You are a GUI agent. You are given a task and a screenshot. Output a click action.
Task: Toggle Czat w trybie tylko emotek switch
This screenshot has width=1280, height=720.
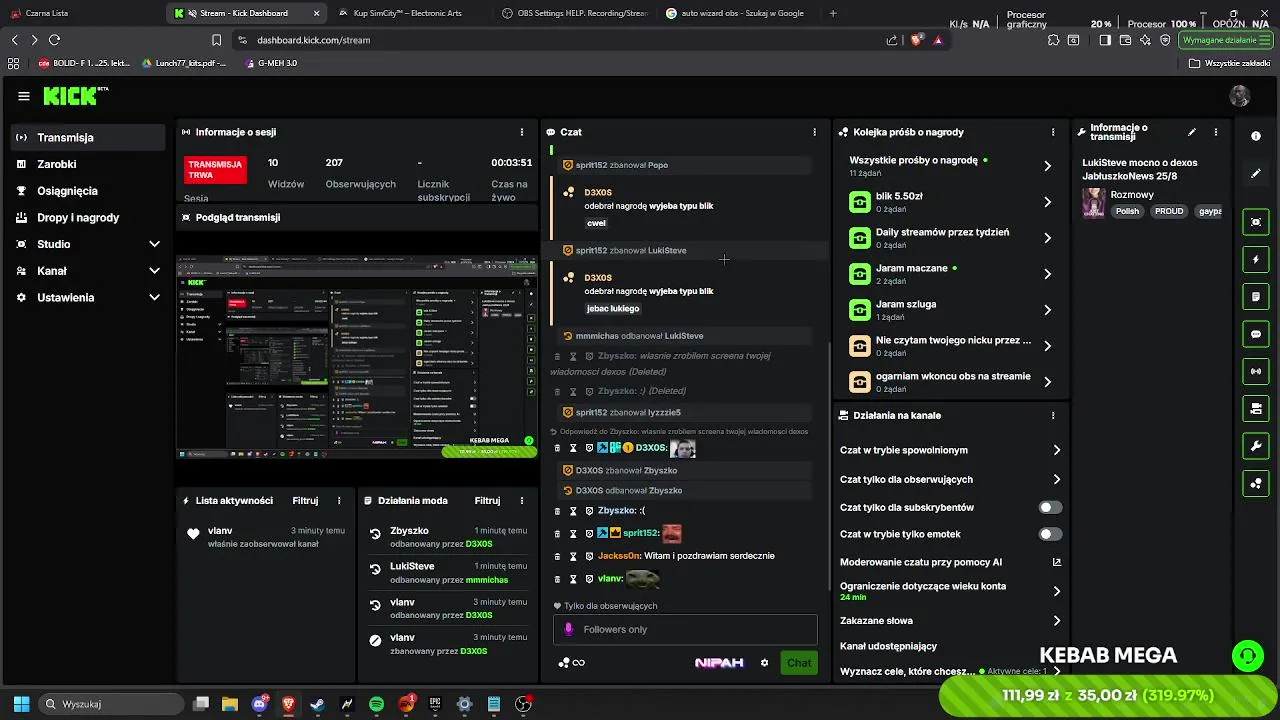[x=1050, y=534]
